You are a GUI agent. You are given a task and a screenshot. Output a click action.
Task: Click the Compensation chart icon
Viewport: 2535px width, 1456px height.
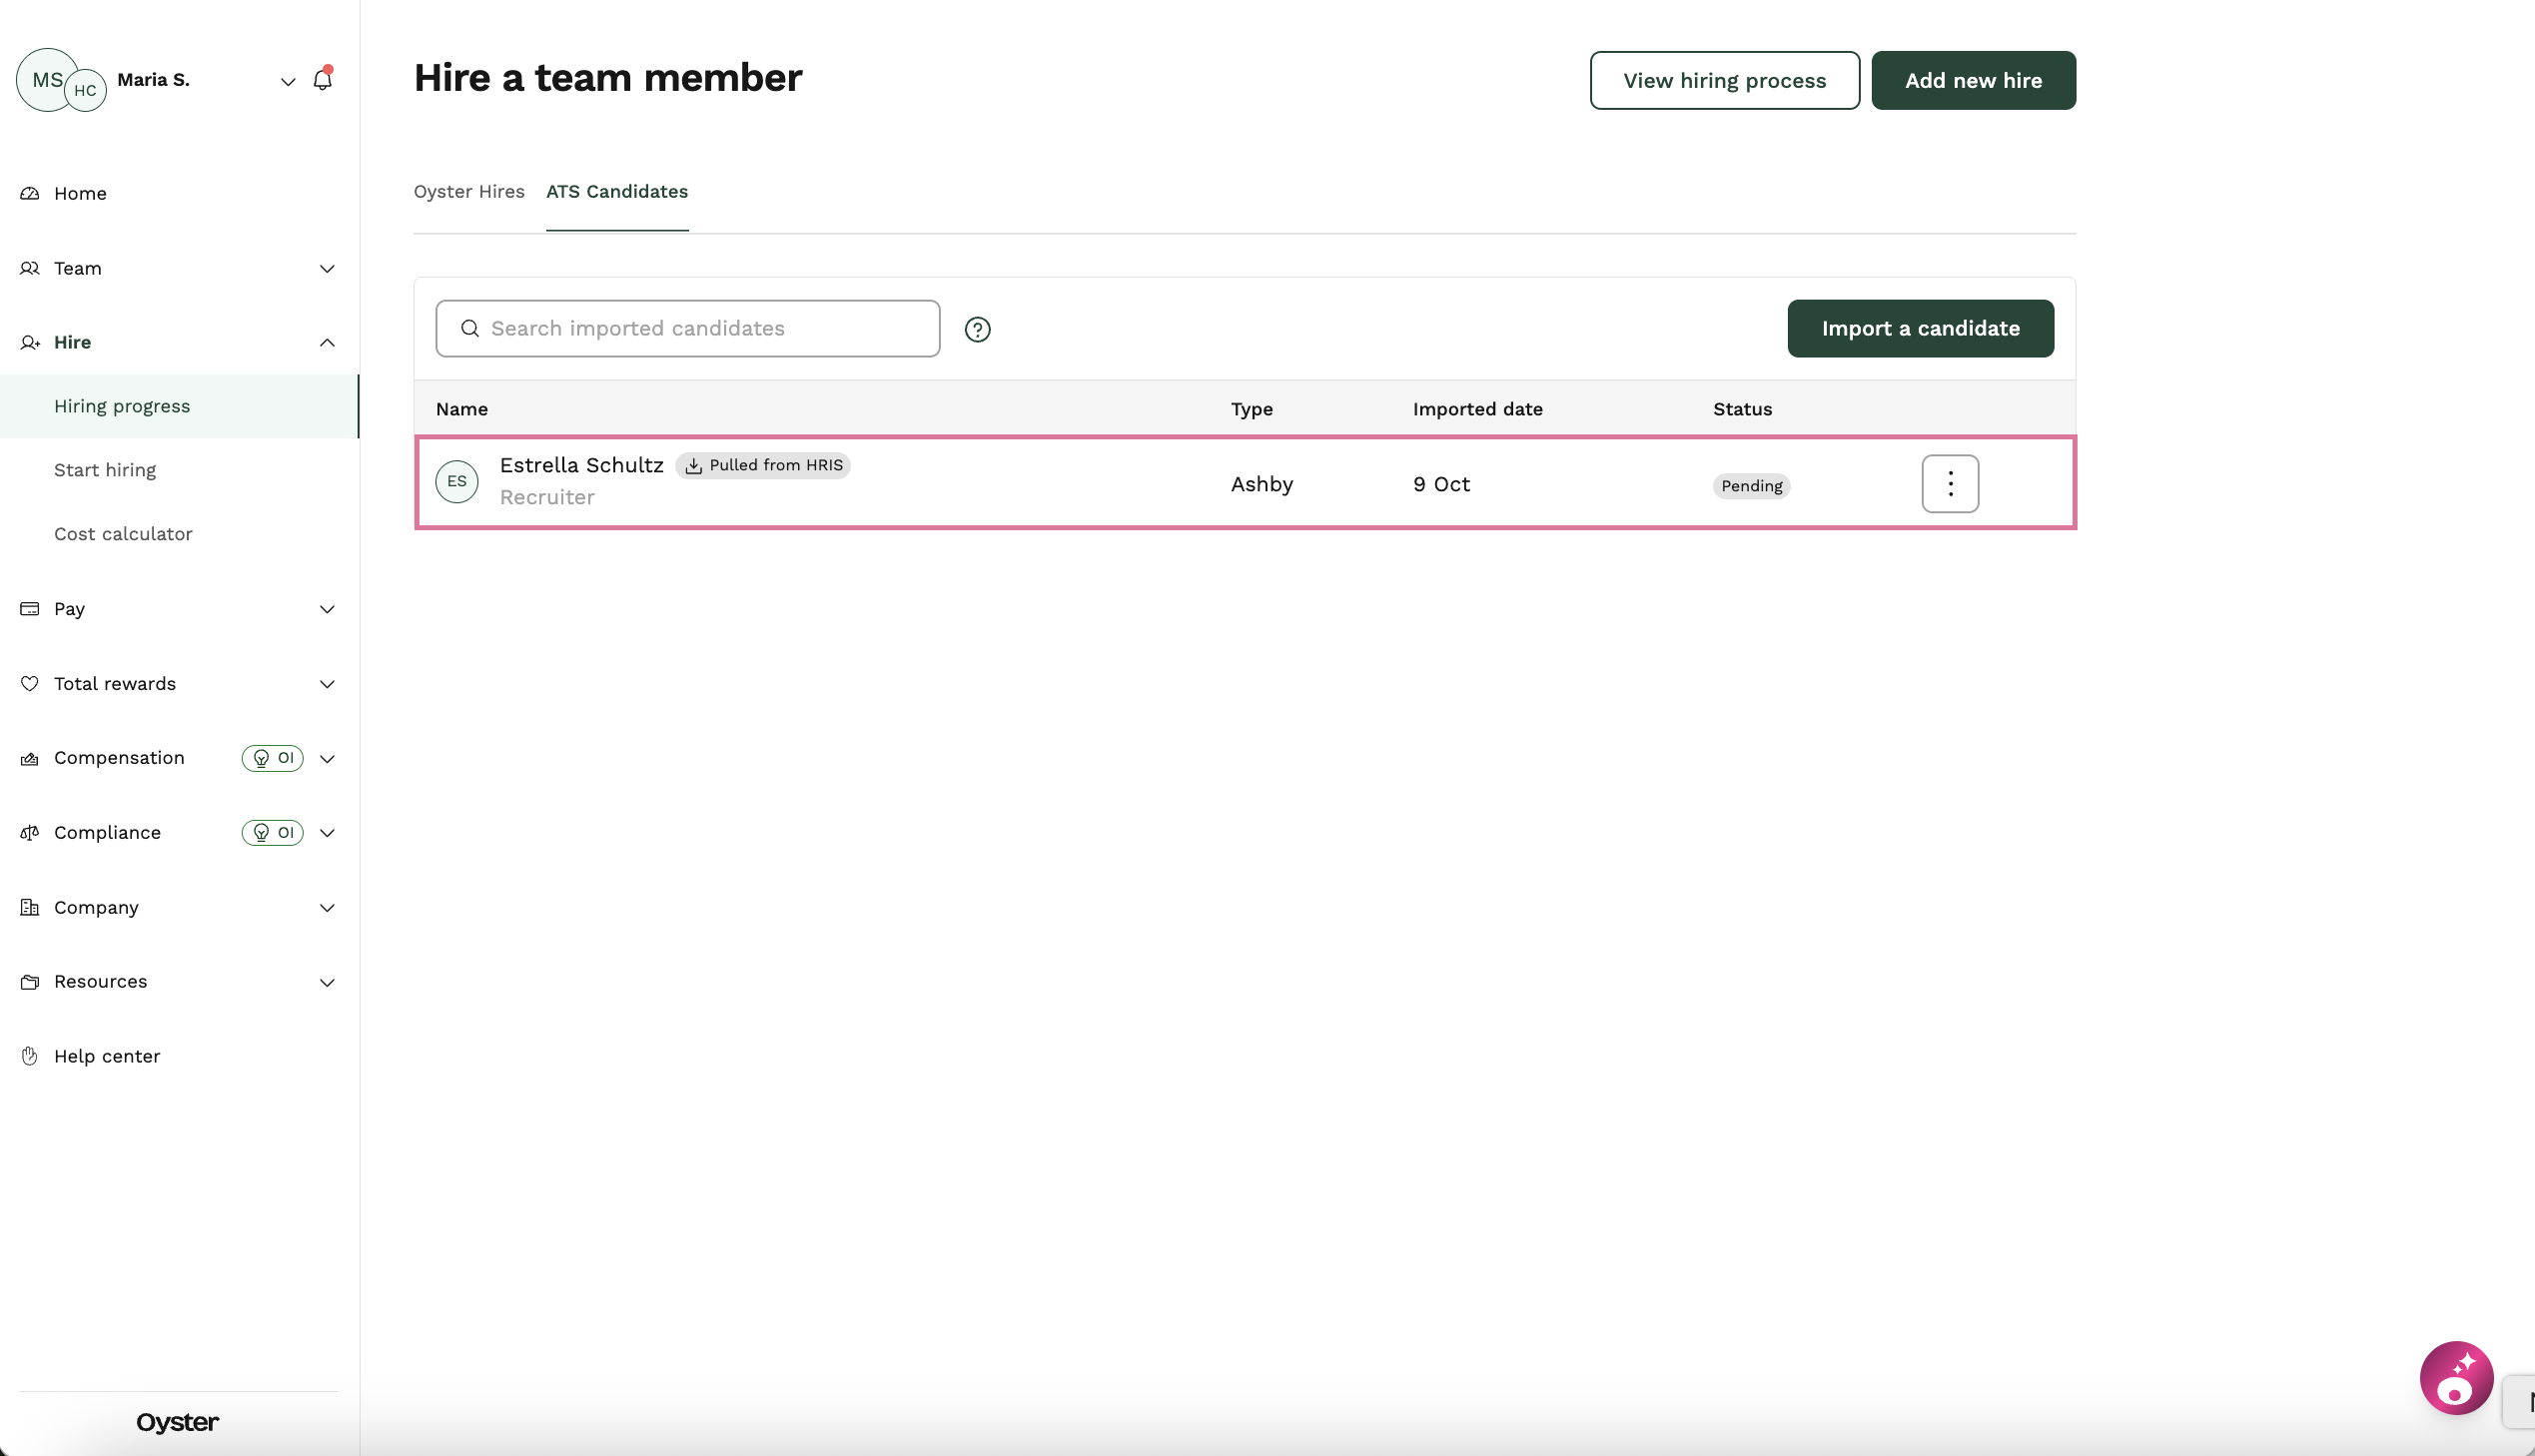[30, 758]
